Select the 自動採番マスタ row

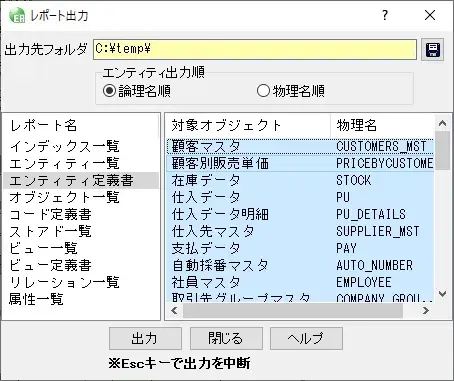tap(300, 265)
